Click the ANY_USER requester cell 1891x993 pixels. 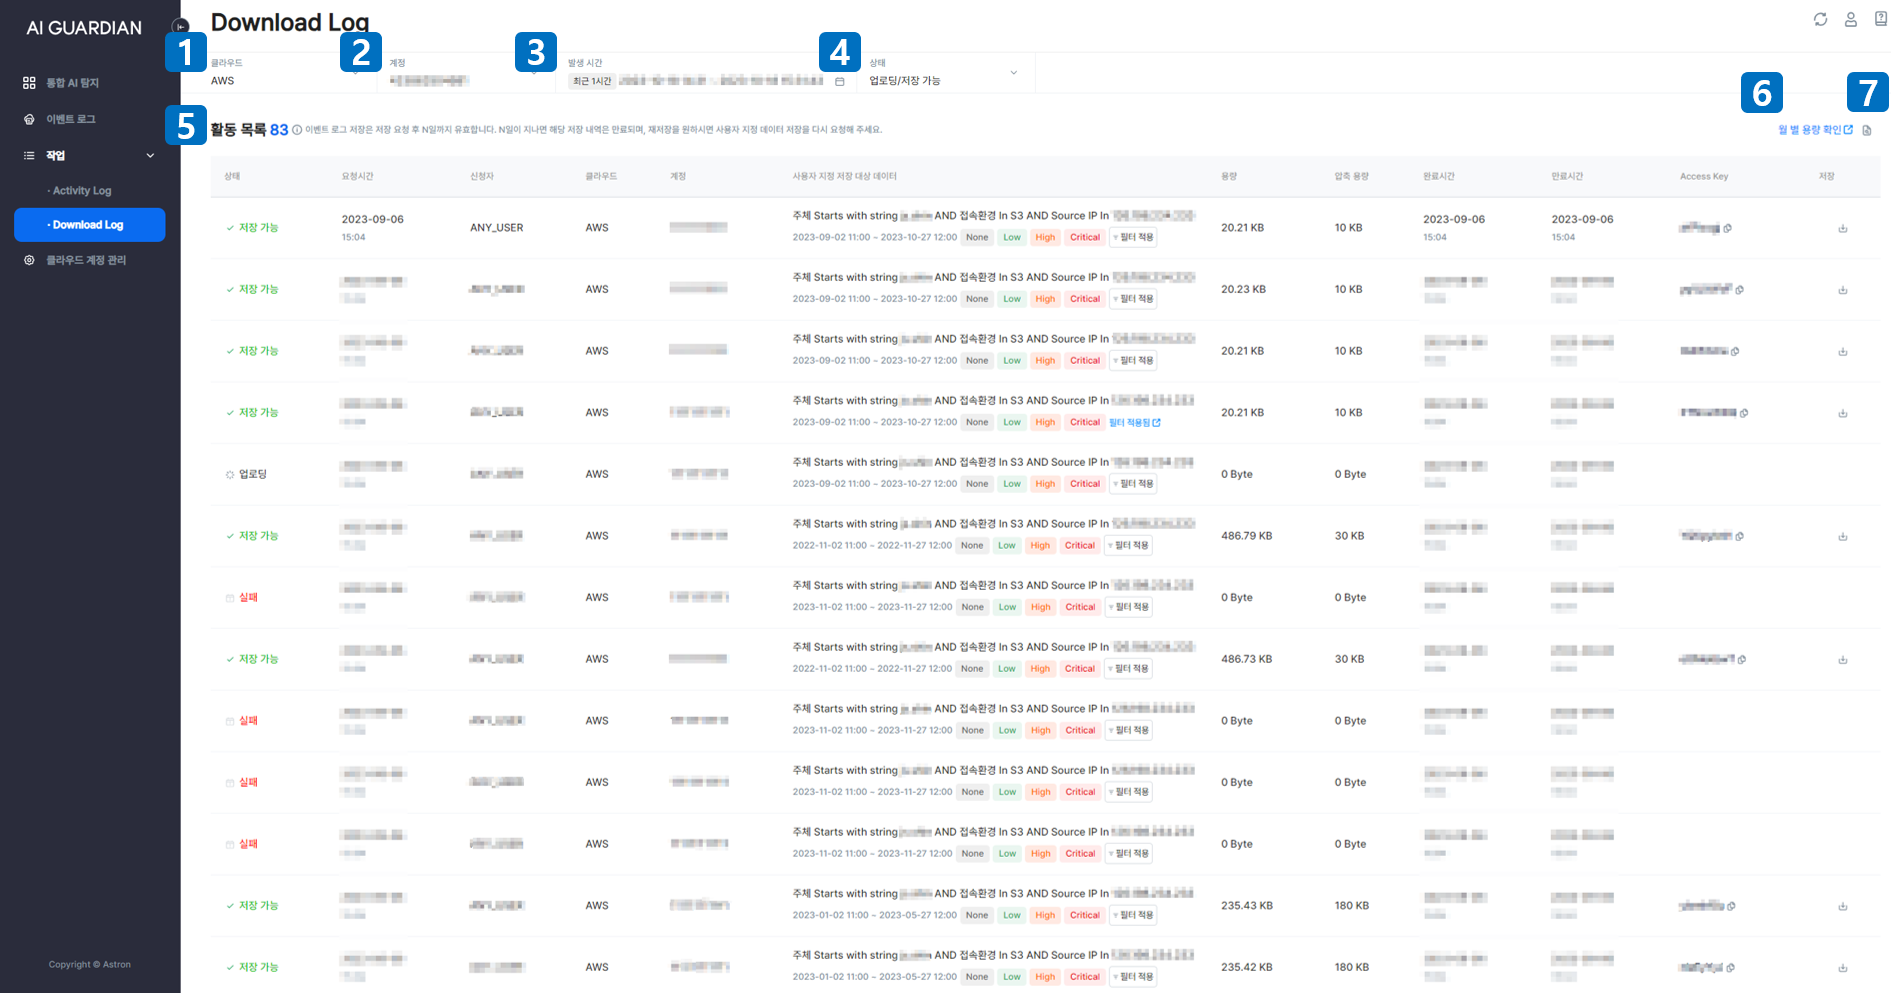click(x=497, y=228)
